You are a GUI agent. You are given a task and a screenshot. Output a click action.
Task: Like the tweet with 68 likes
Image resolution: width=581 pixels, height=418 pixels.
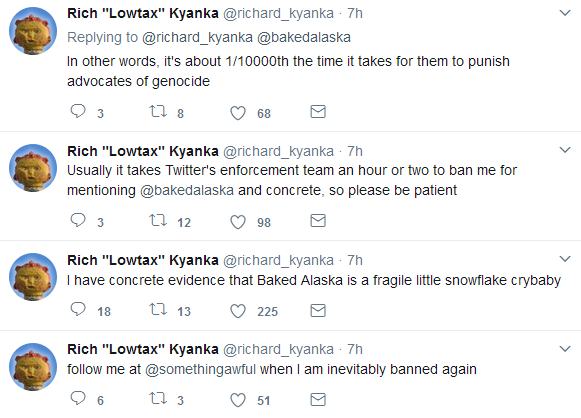pyautogui.click(x=238, y=113)
